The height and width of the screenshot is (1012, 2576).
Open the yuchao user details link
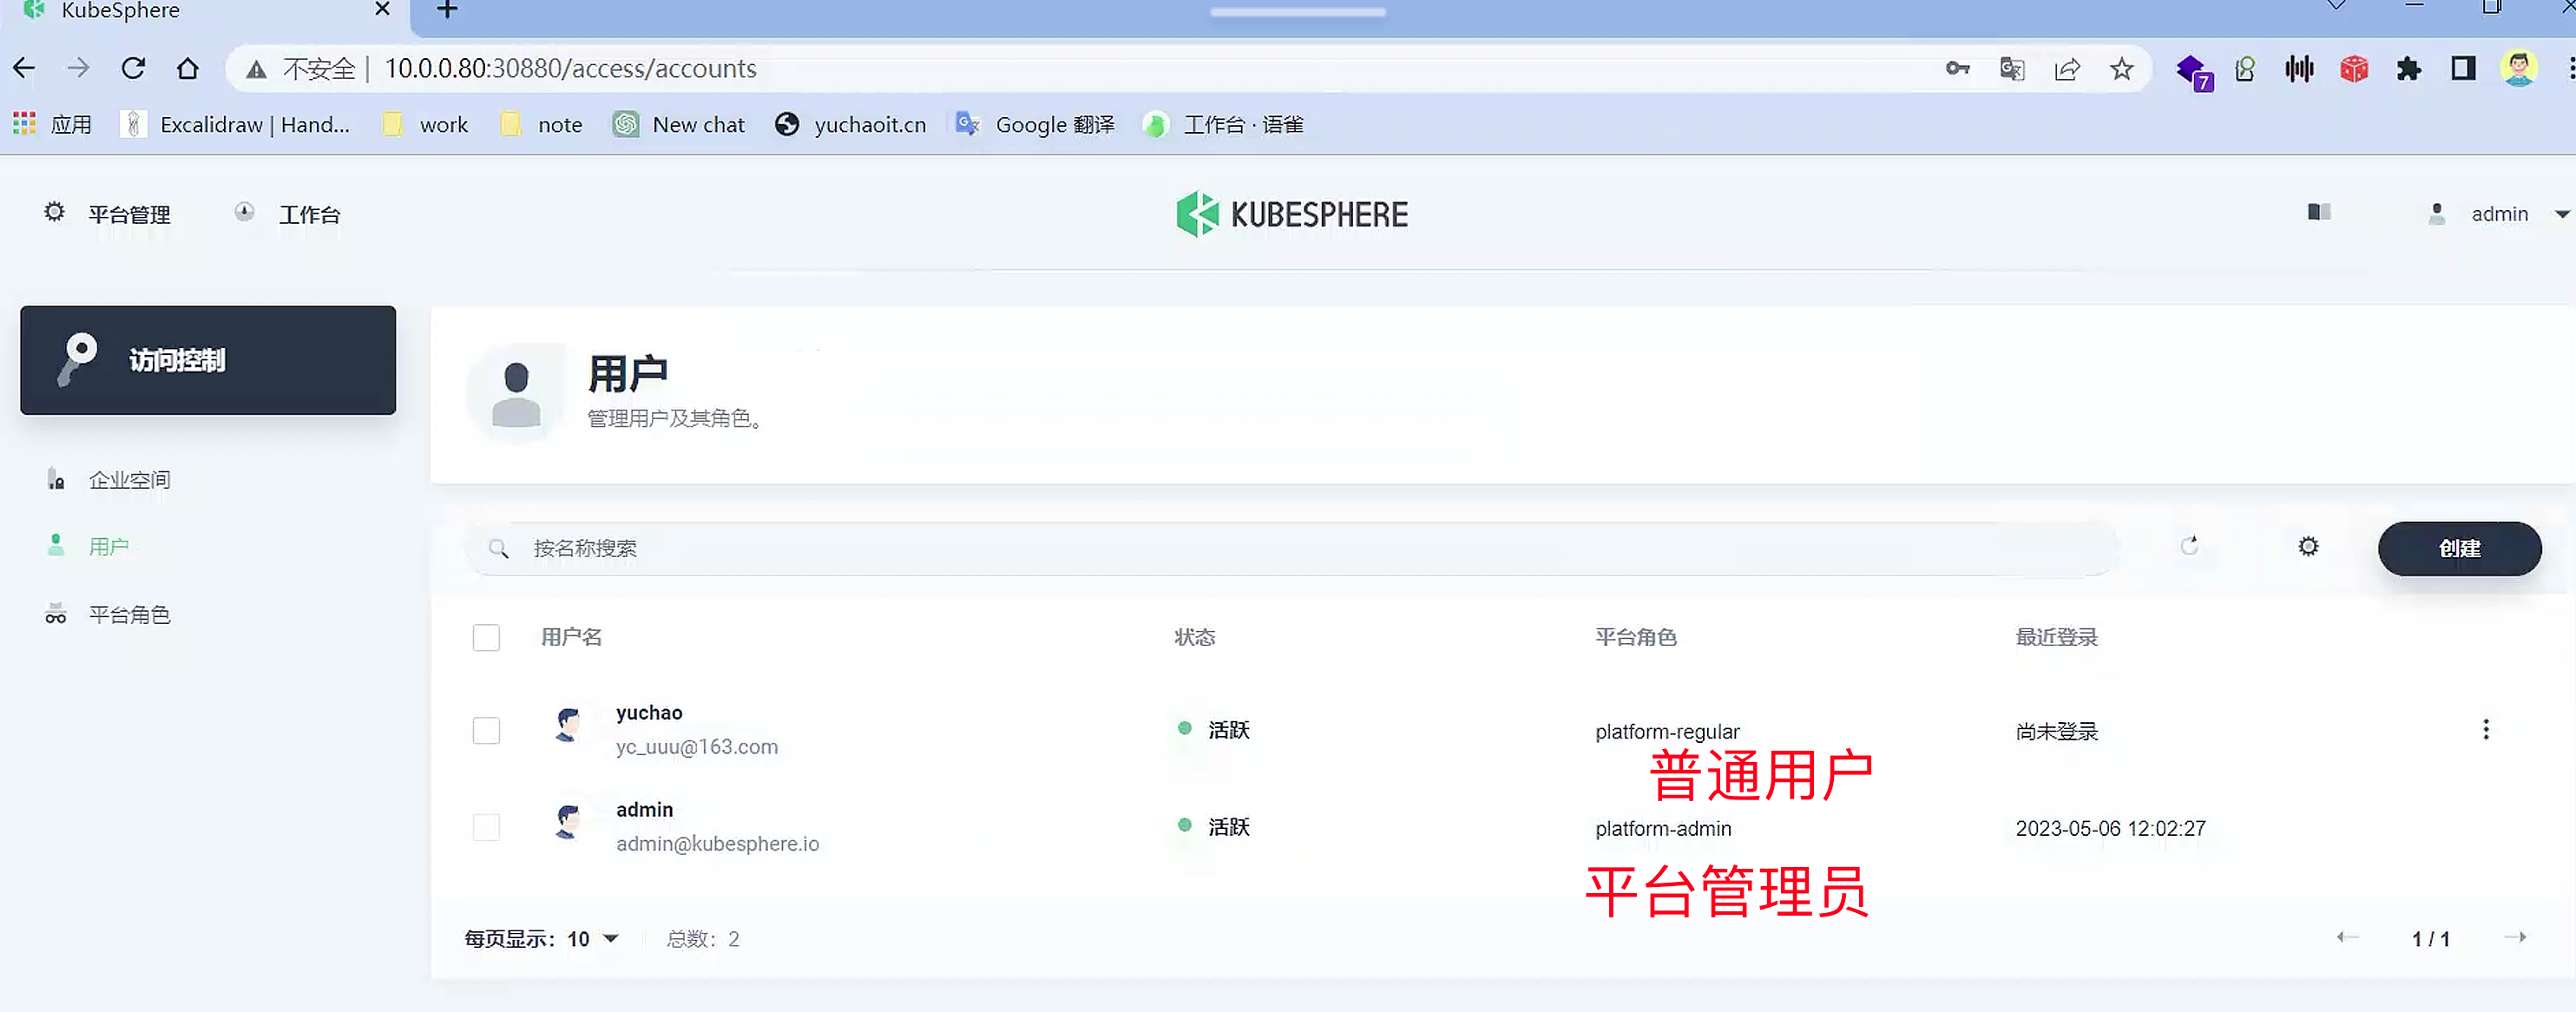click(x=649, y=712)
